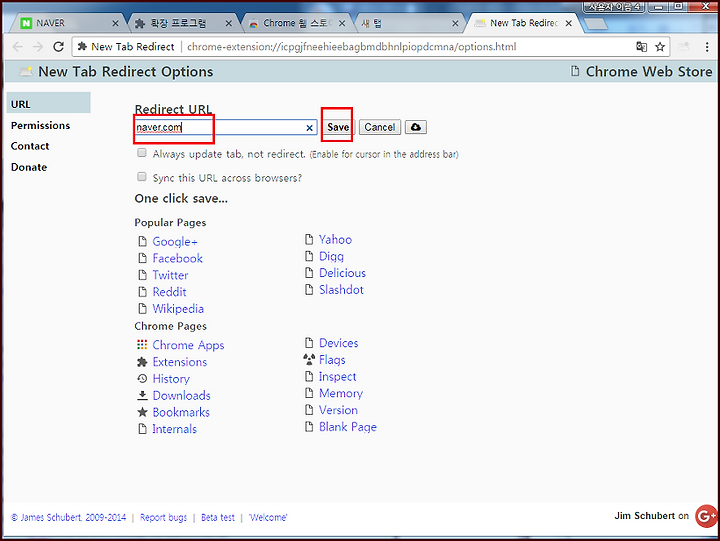This screenshot has height=541, width=720.
Task: Click the Save button
Action: pyautogui.click(x=338, y=127)
